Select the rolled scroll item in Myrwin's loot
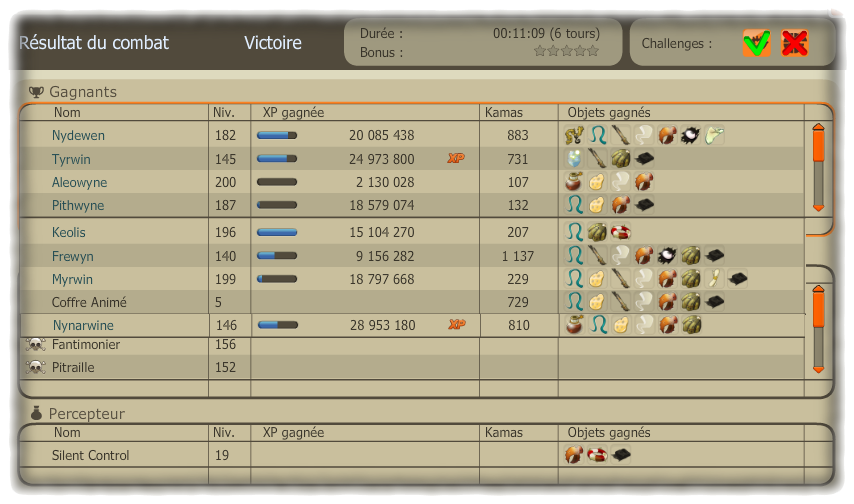Image resolution: width=854 pixels, height=504 pixels. [714, 279]
